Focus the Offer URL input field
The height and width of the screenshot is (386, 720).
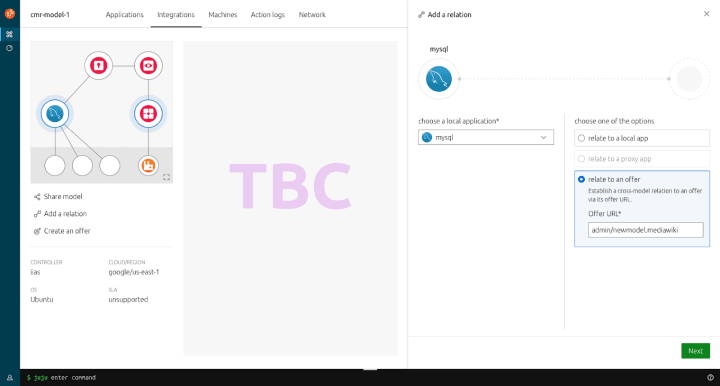click(646, 230)
